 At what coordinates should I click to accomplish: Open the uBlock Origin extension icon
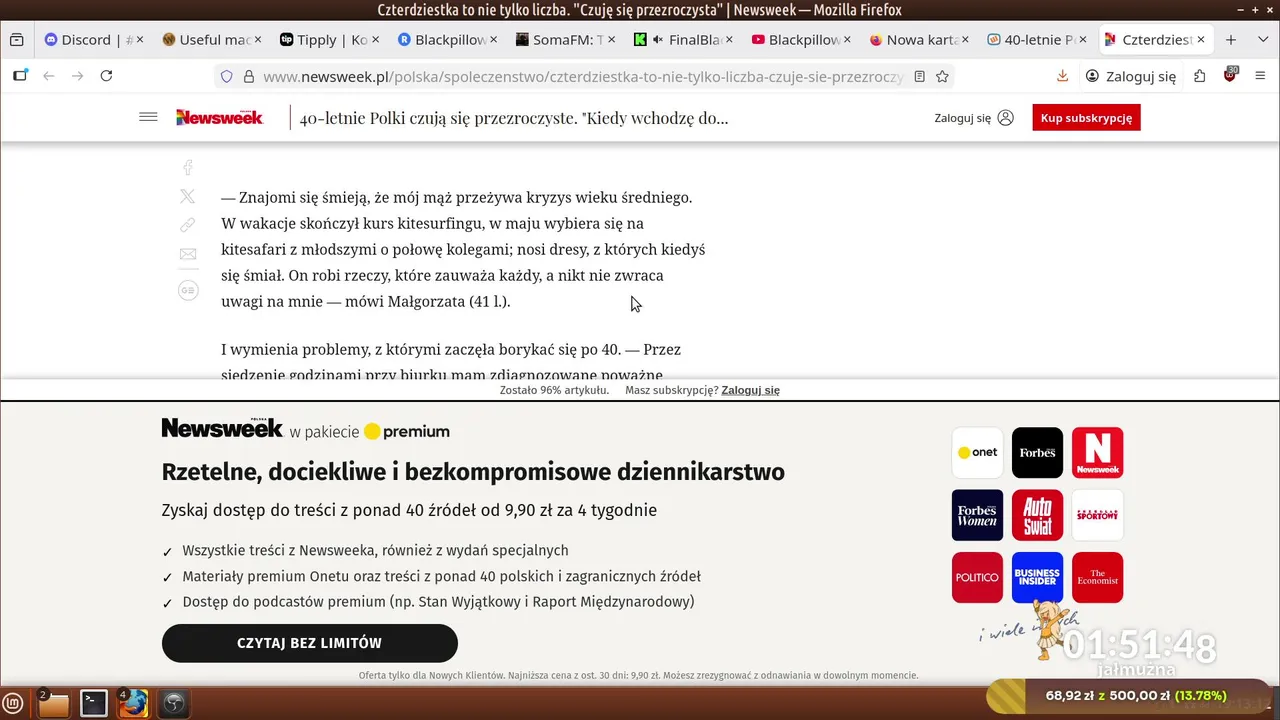click(1231, 76)
